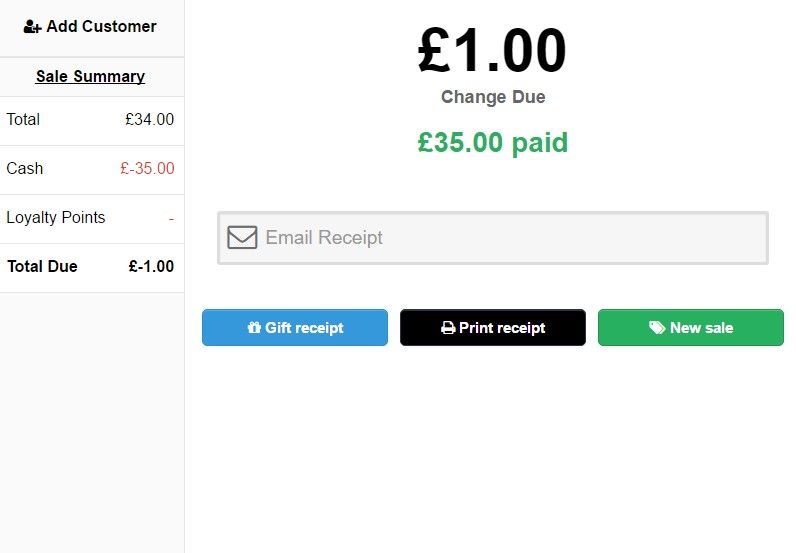Generate a Gift receipt
796x553 pixels.
294,328
